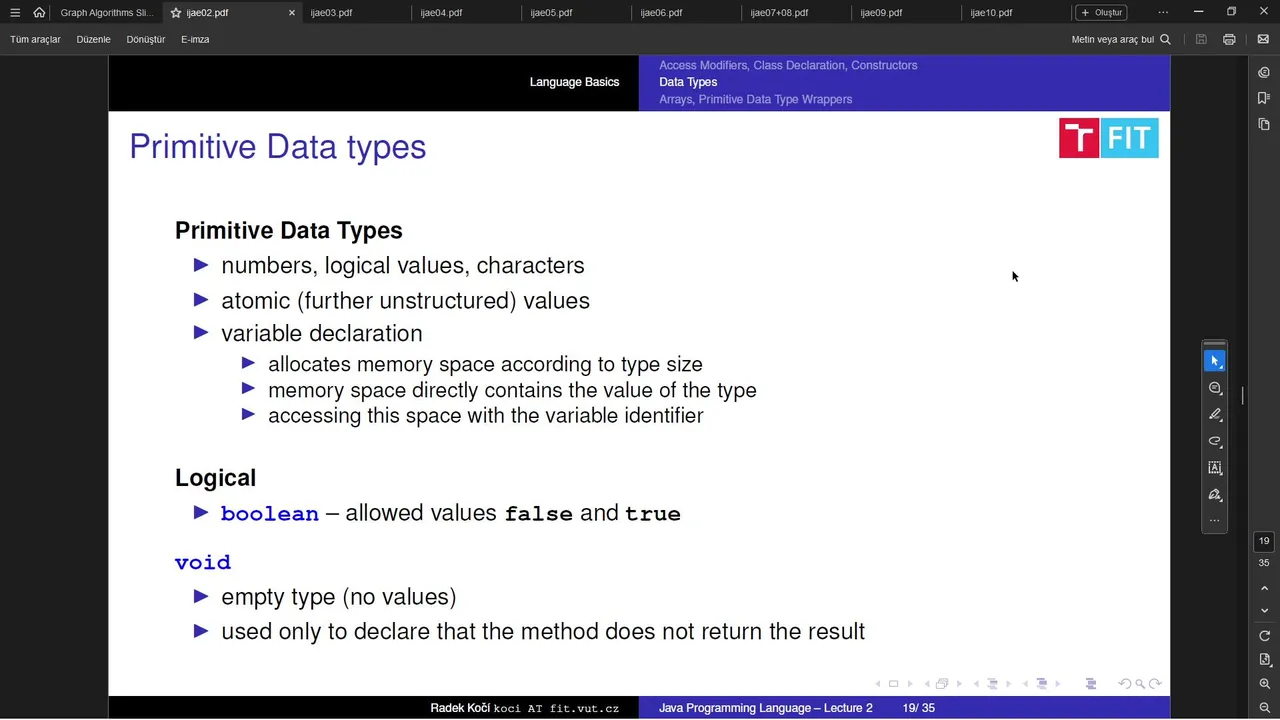Open the hamburger main menu
Viewport: 1280px width, 720px height.
15,13
